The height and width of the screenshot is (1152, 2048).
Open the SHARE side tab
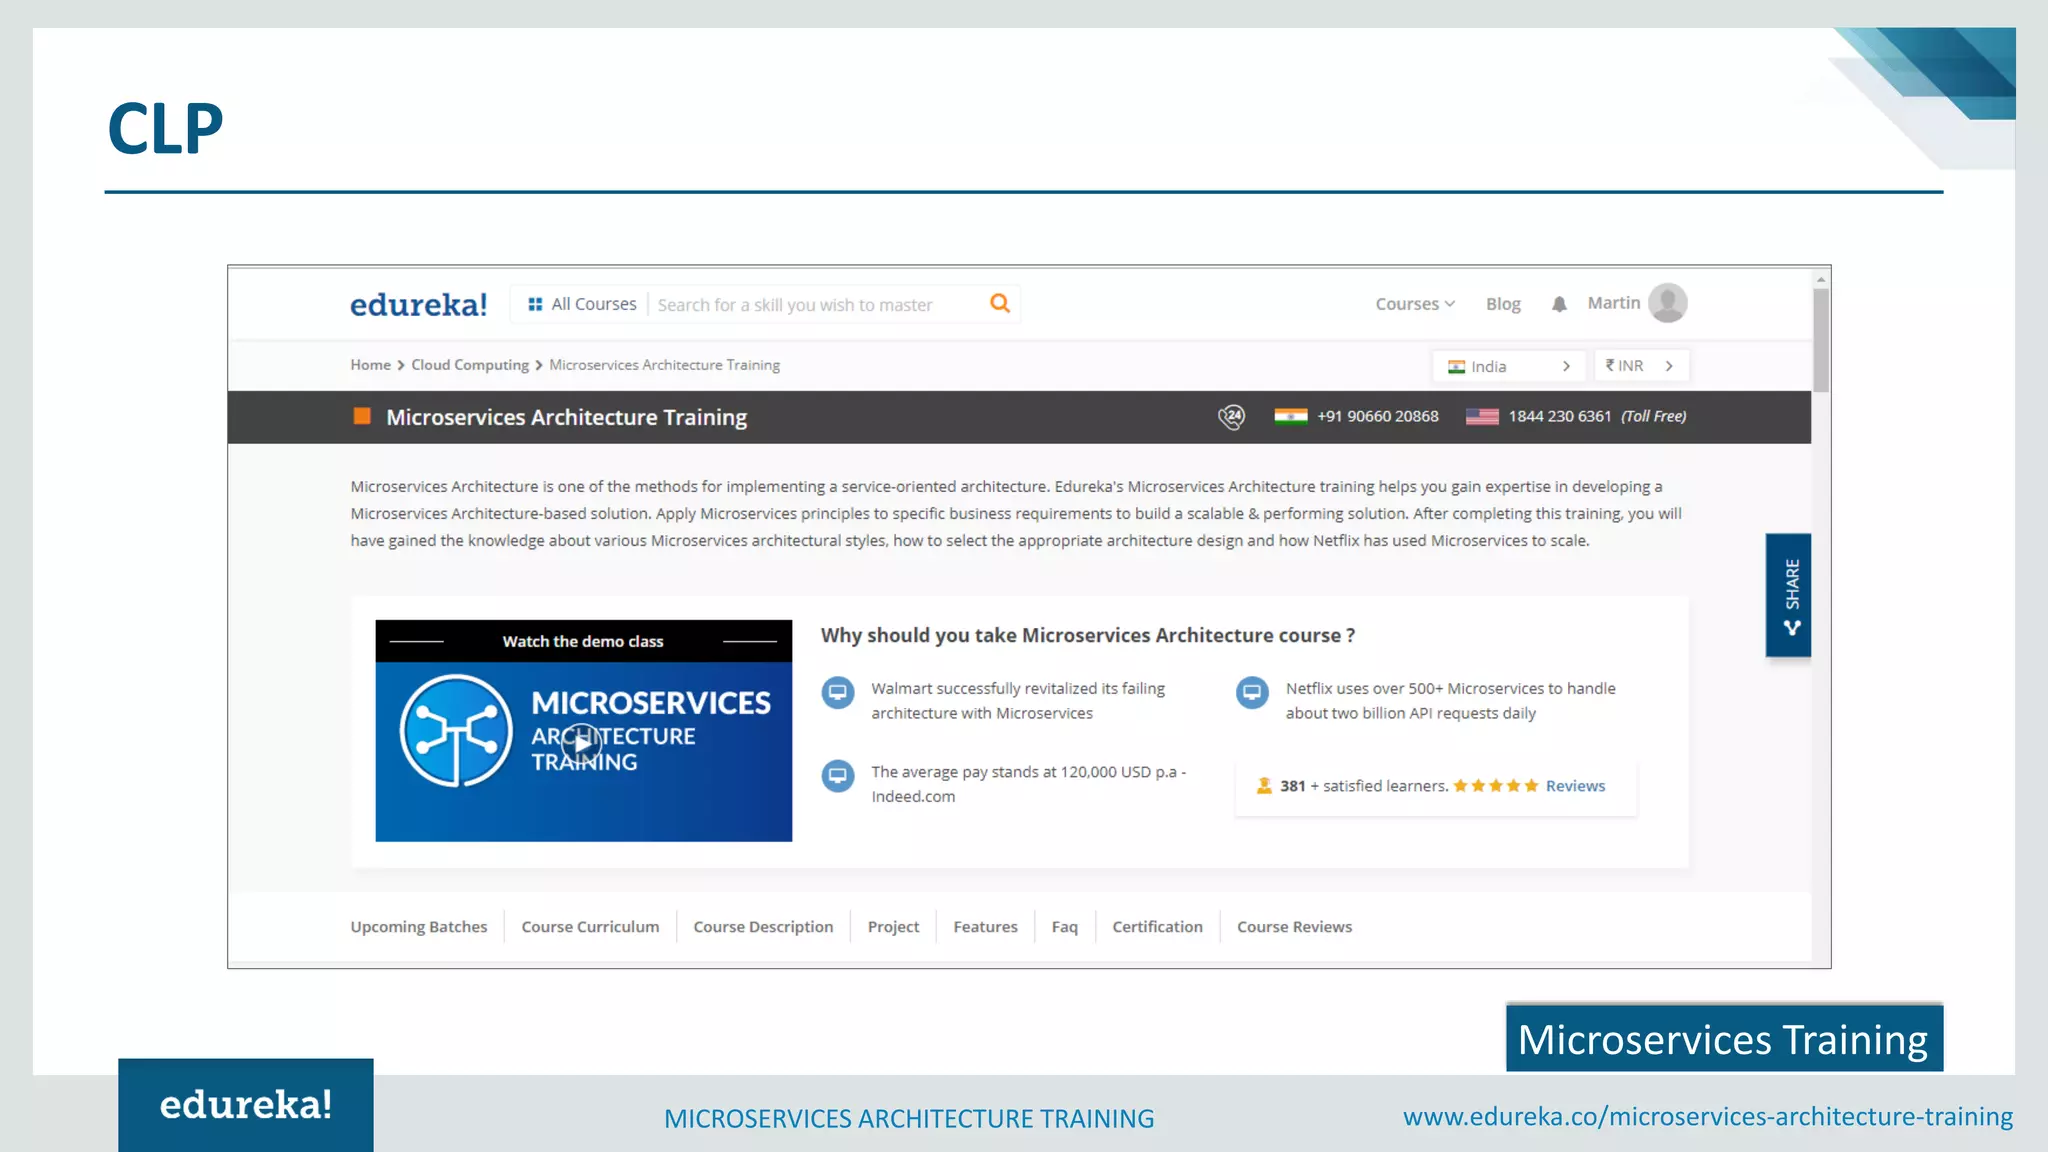tap(1789, 595)
